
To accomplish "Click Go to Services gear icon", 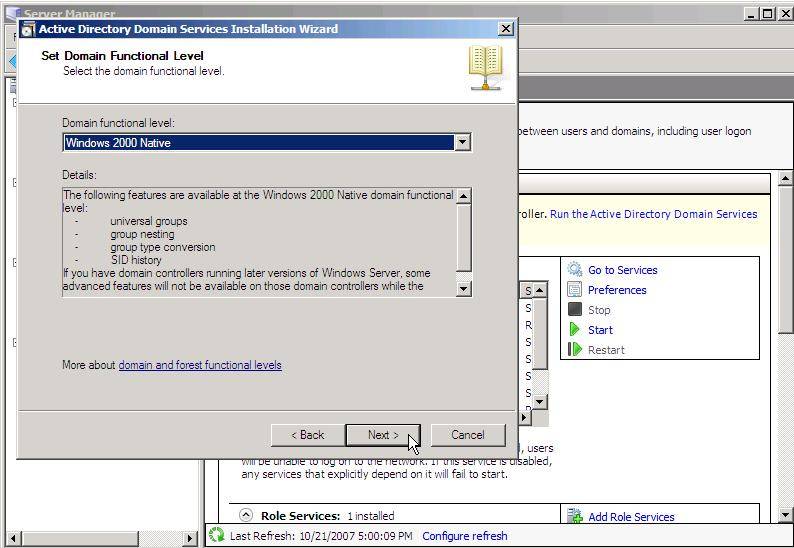I will 575,269.
